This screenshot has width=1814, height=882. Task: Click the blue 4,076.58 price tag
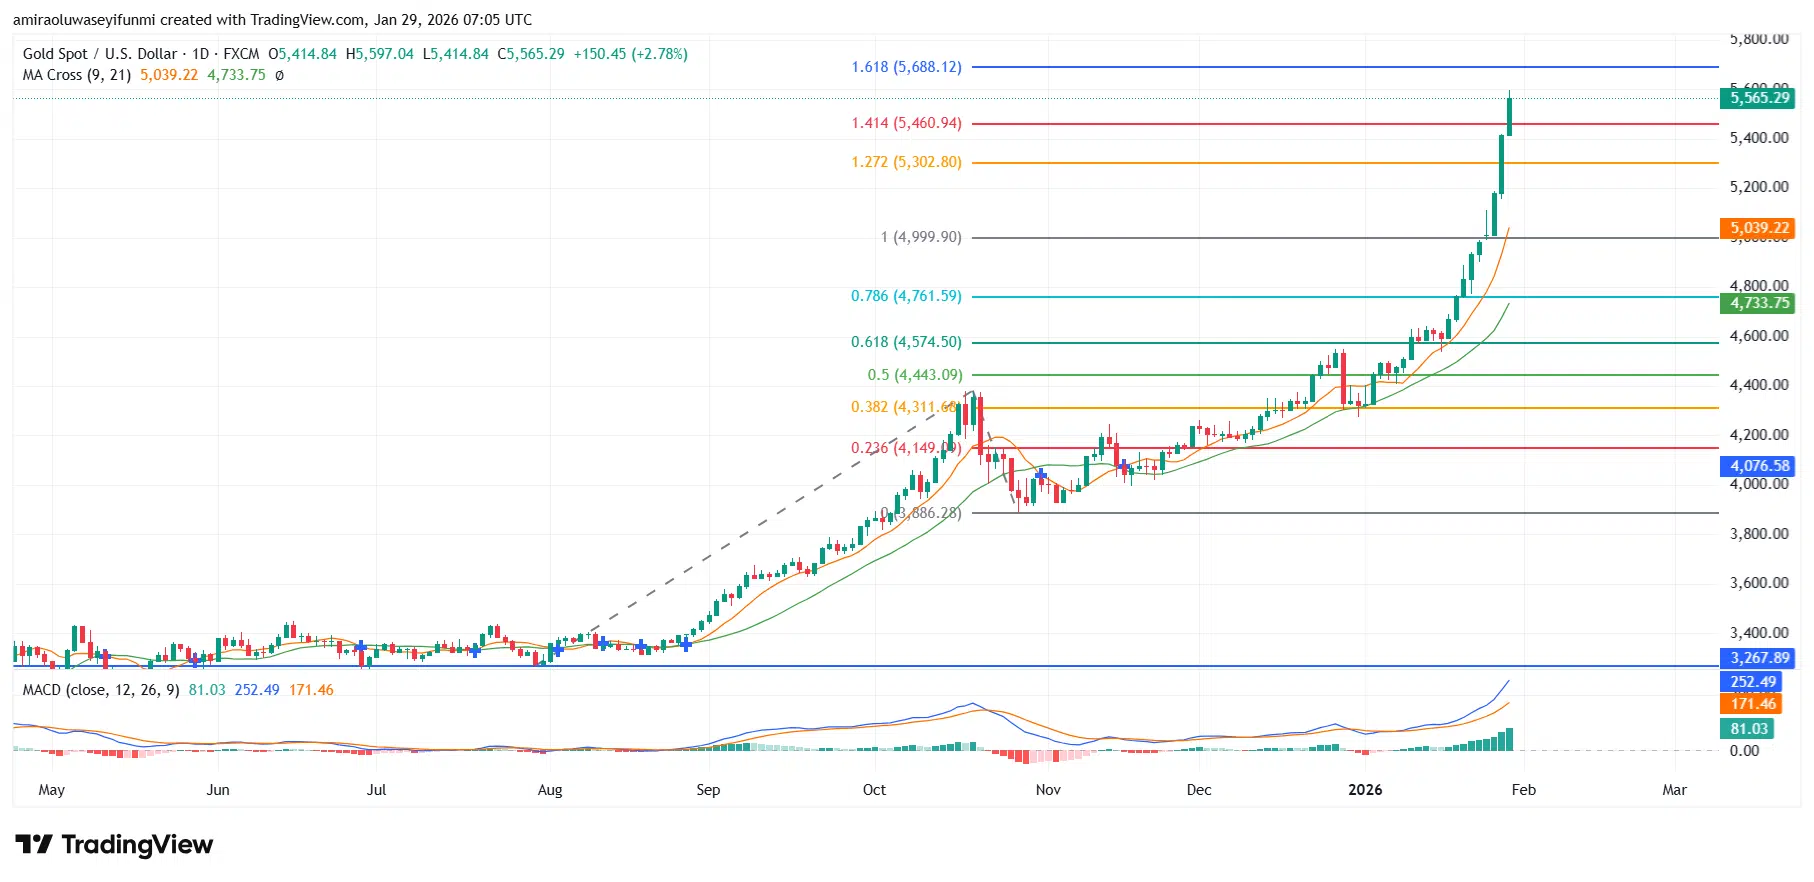point(1758,466)
